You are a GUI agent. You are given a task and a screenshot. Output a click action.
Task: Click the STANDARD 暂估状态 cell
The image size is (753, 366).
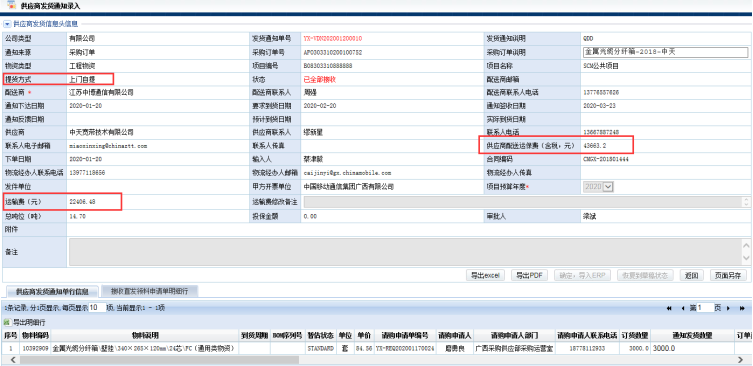click(320, 348)
